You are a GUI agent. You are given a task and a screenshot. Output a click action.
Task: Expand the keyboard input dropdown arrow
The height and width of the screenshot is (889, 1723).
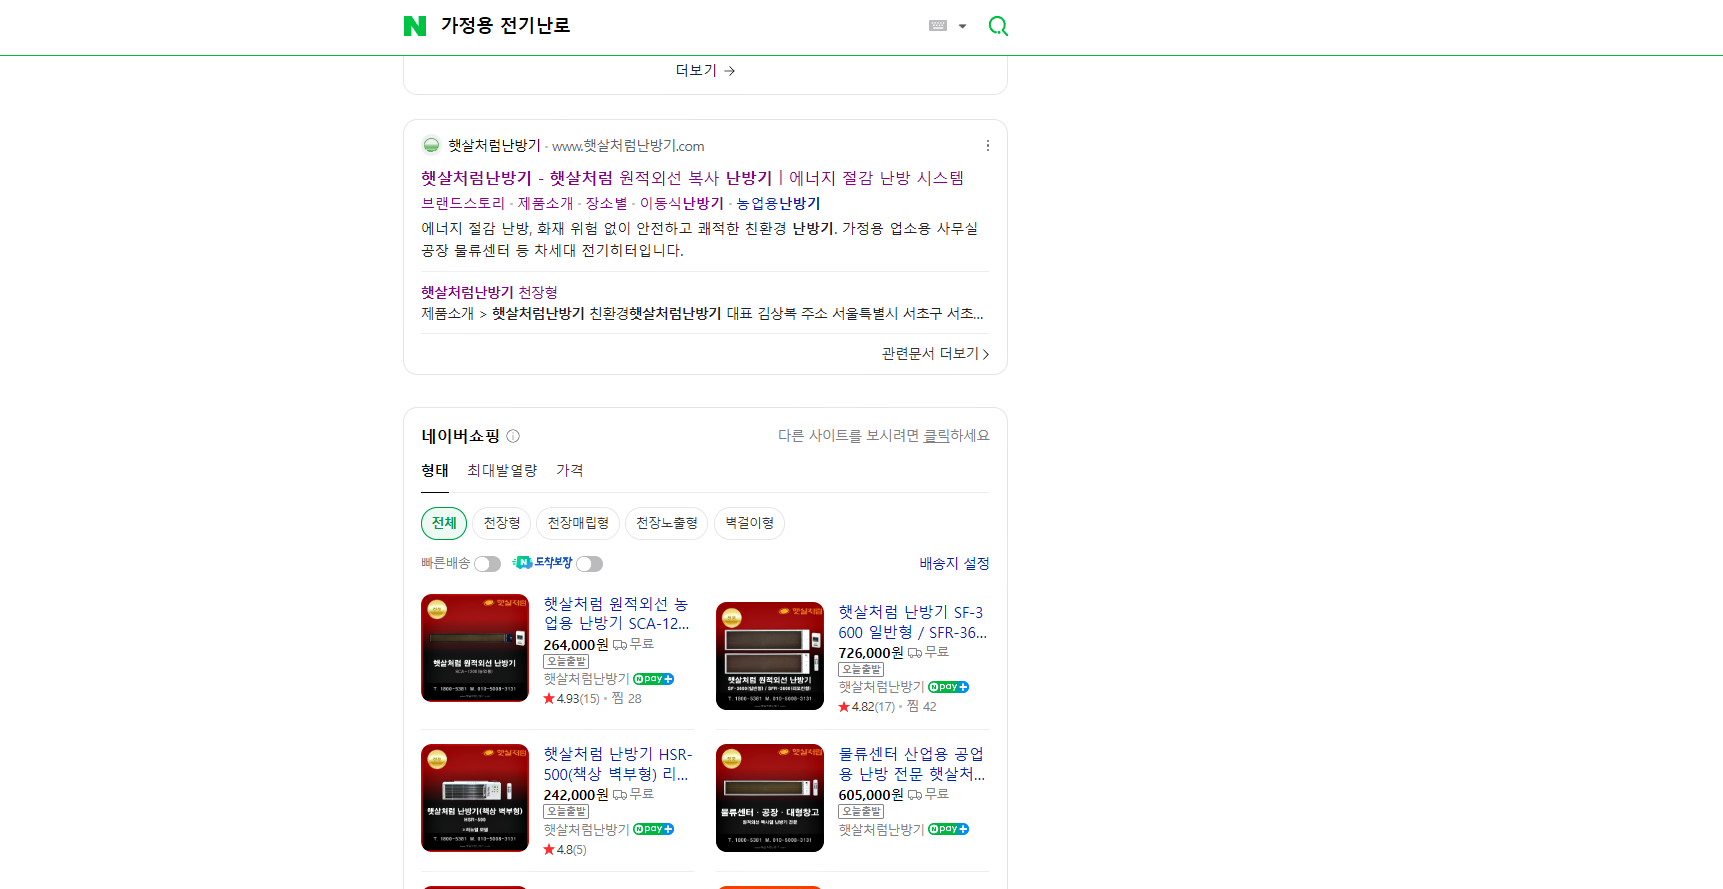pyautogui.click(x=962, y=26)
